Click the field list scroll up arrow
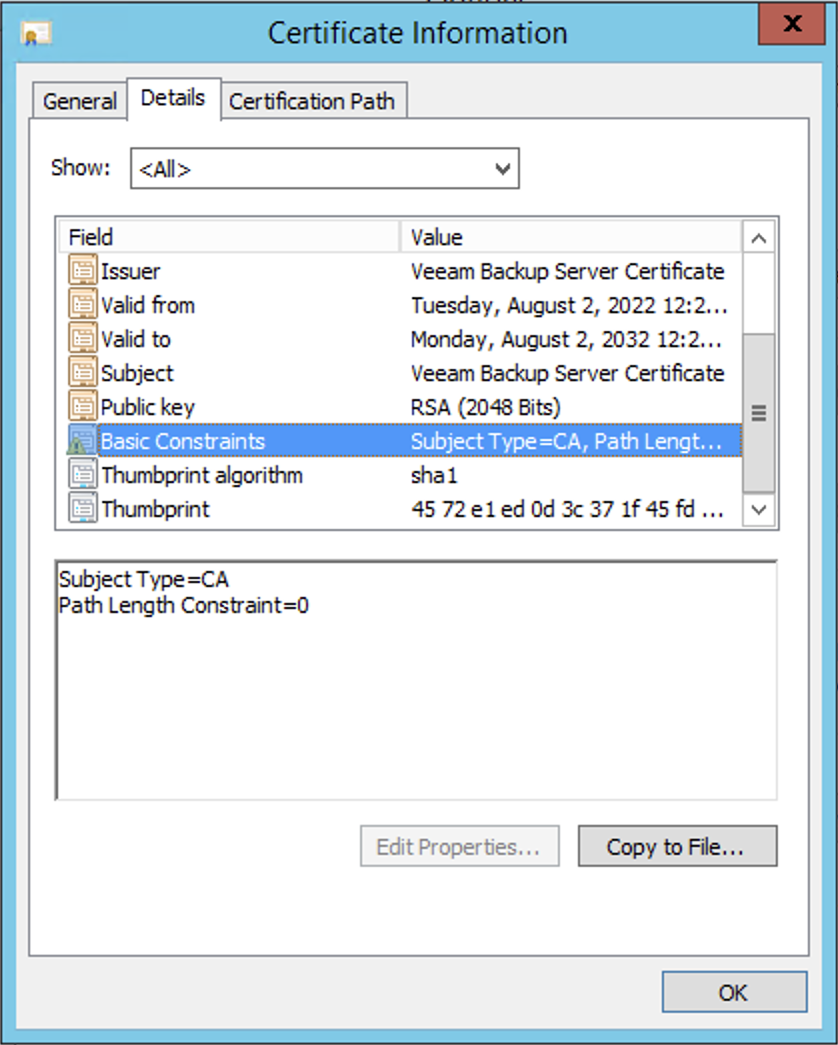This screenshot has height=1045, width=838. point(759,239)
